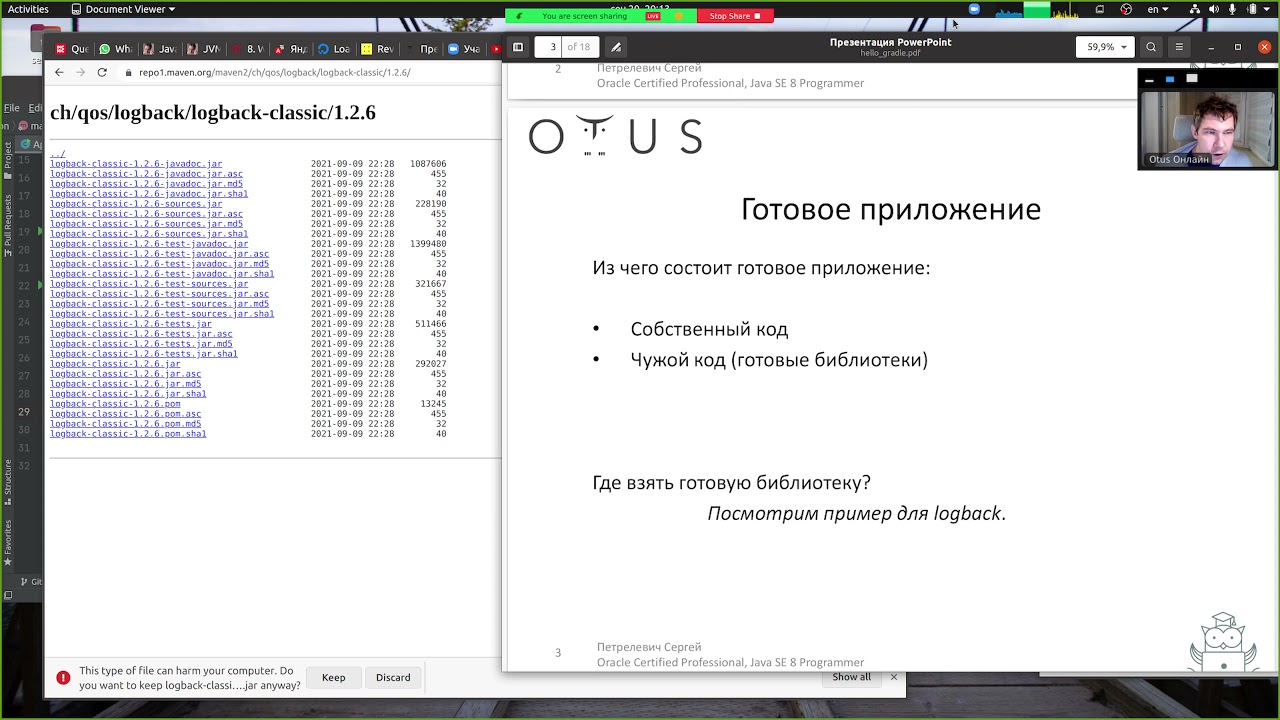Open the 'en' keyboard layout dropdown

(1158, 9)
